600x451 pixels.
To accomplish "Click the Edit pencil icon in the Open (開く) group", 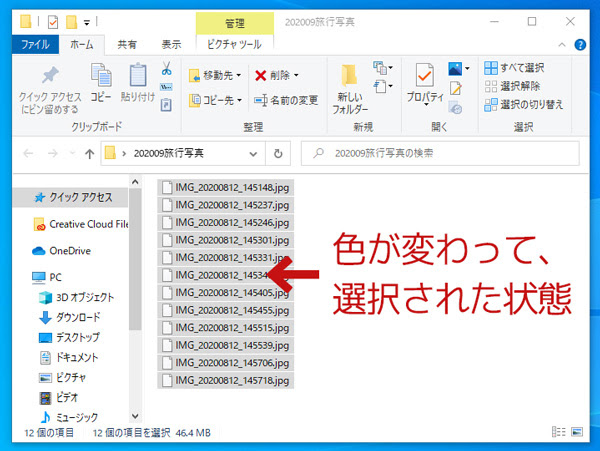I will click(455, 88).
